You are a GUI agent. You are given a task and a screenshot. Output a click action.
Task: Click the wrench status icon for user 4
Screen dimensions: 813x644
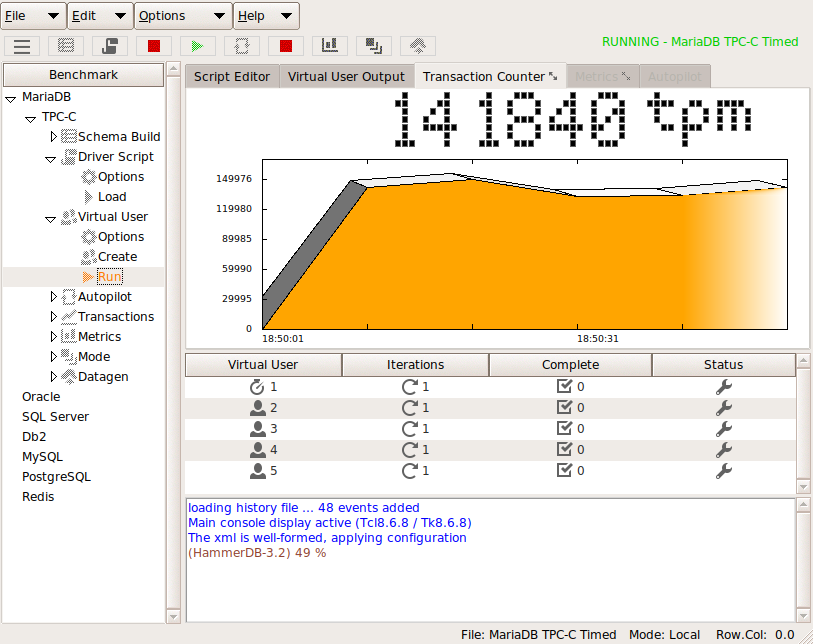pyautogui.click(x=724, y=450)
